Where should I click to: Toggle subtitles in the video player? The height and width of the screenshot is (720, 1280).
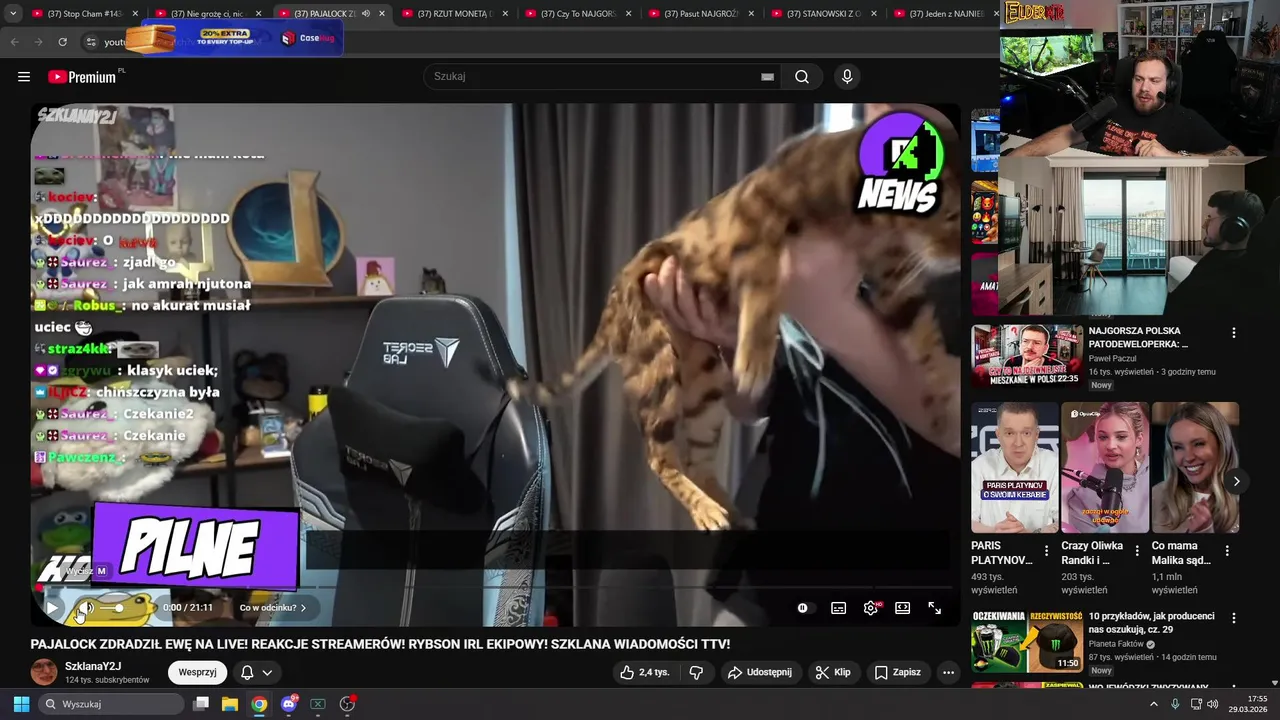[838, 607]
